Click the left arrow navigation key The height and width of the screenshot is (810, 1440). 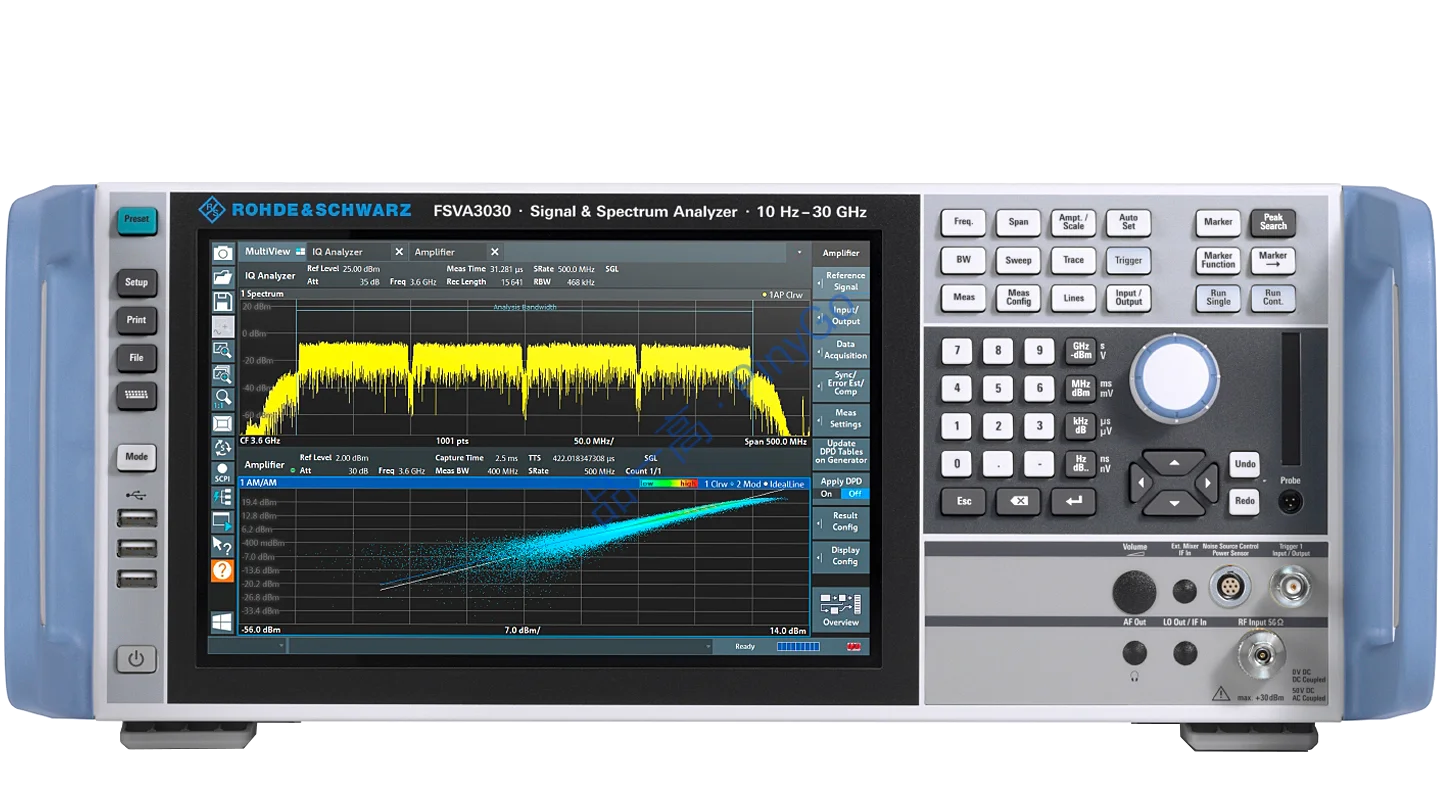click(1141, 483)
